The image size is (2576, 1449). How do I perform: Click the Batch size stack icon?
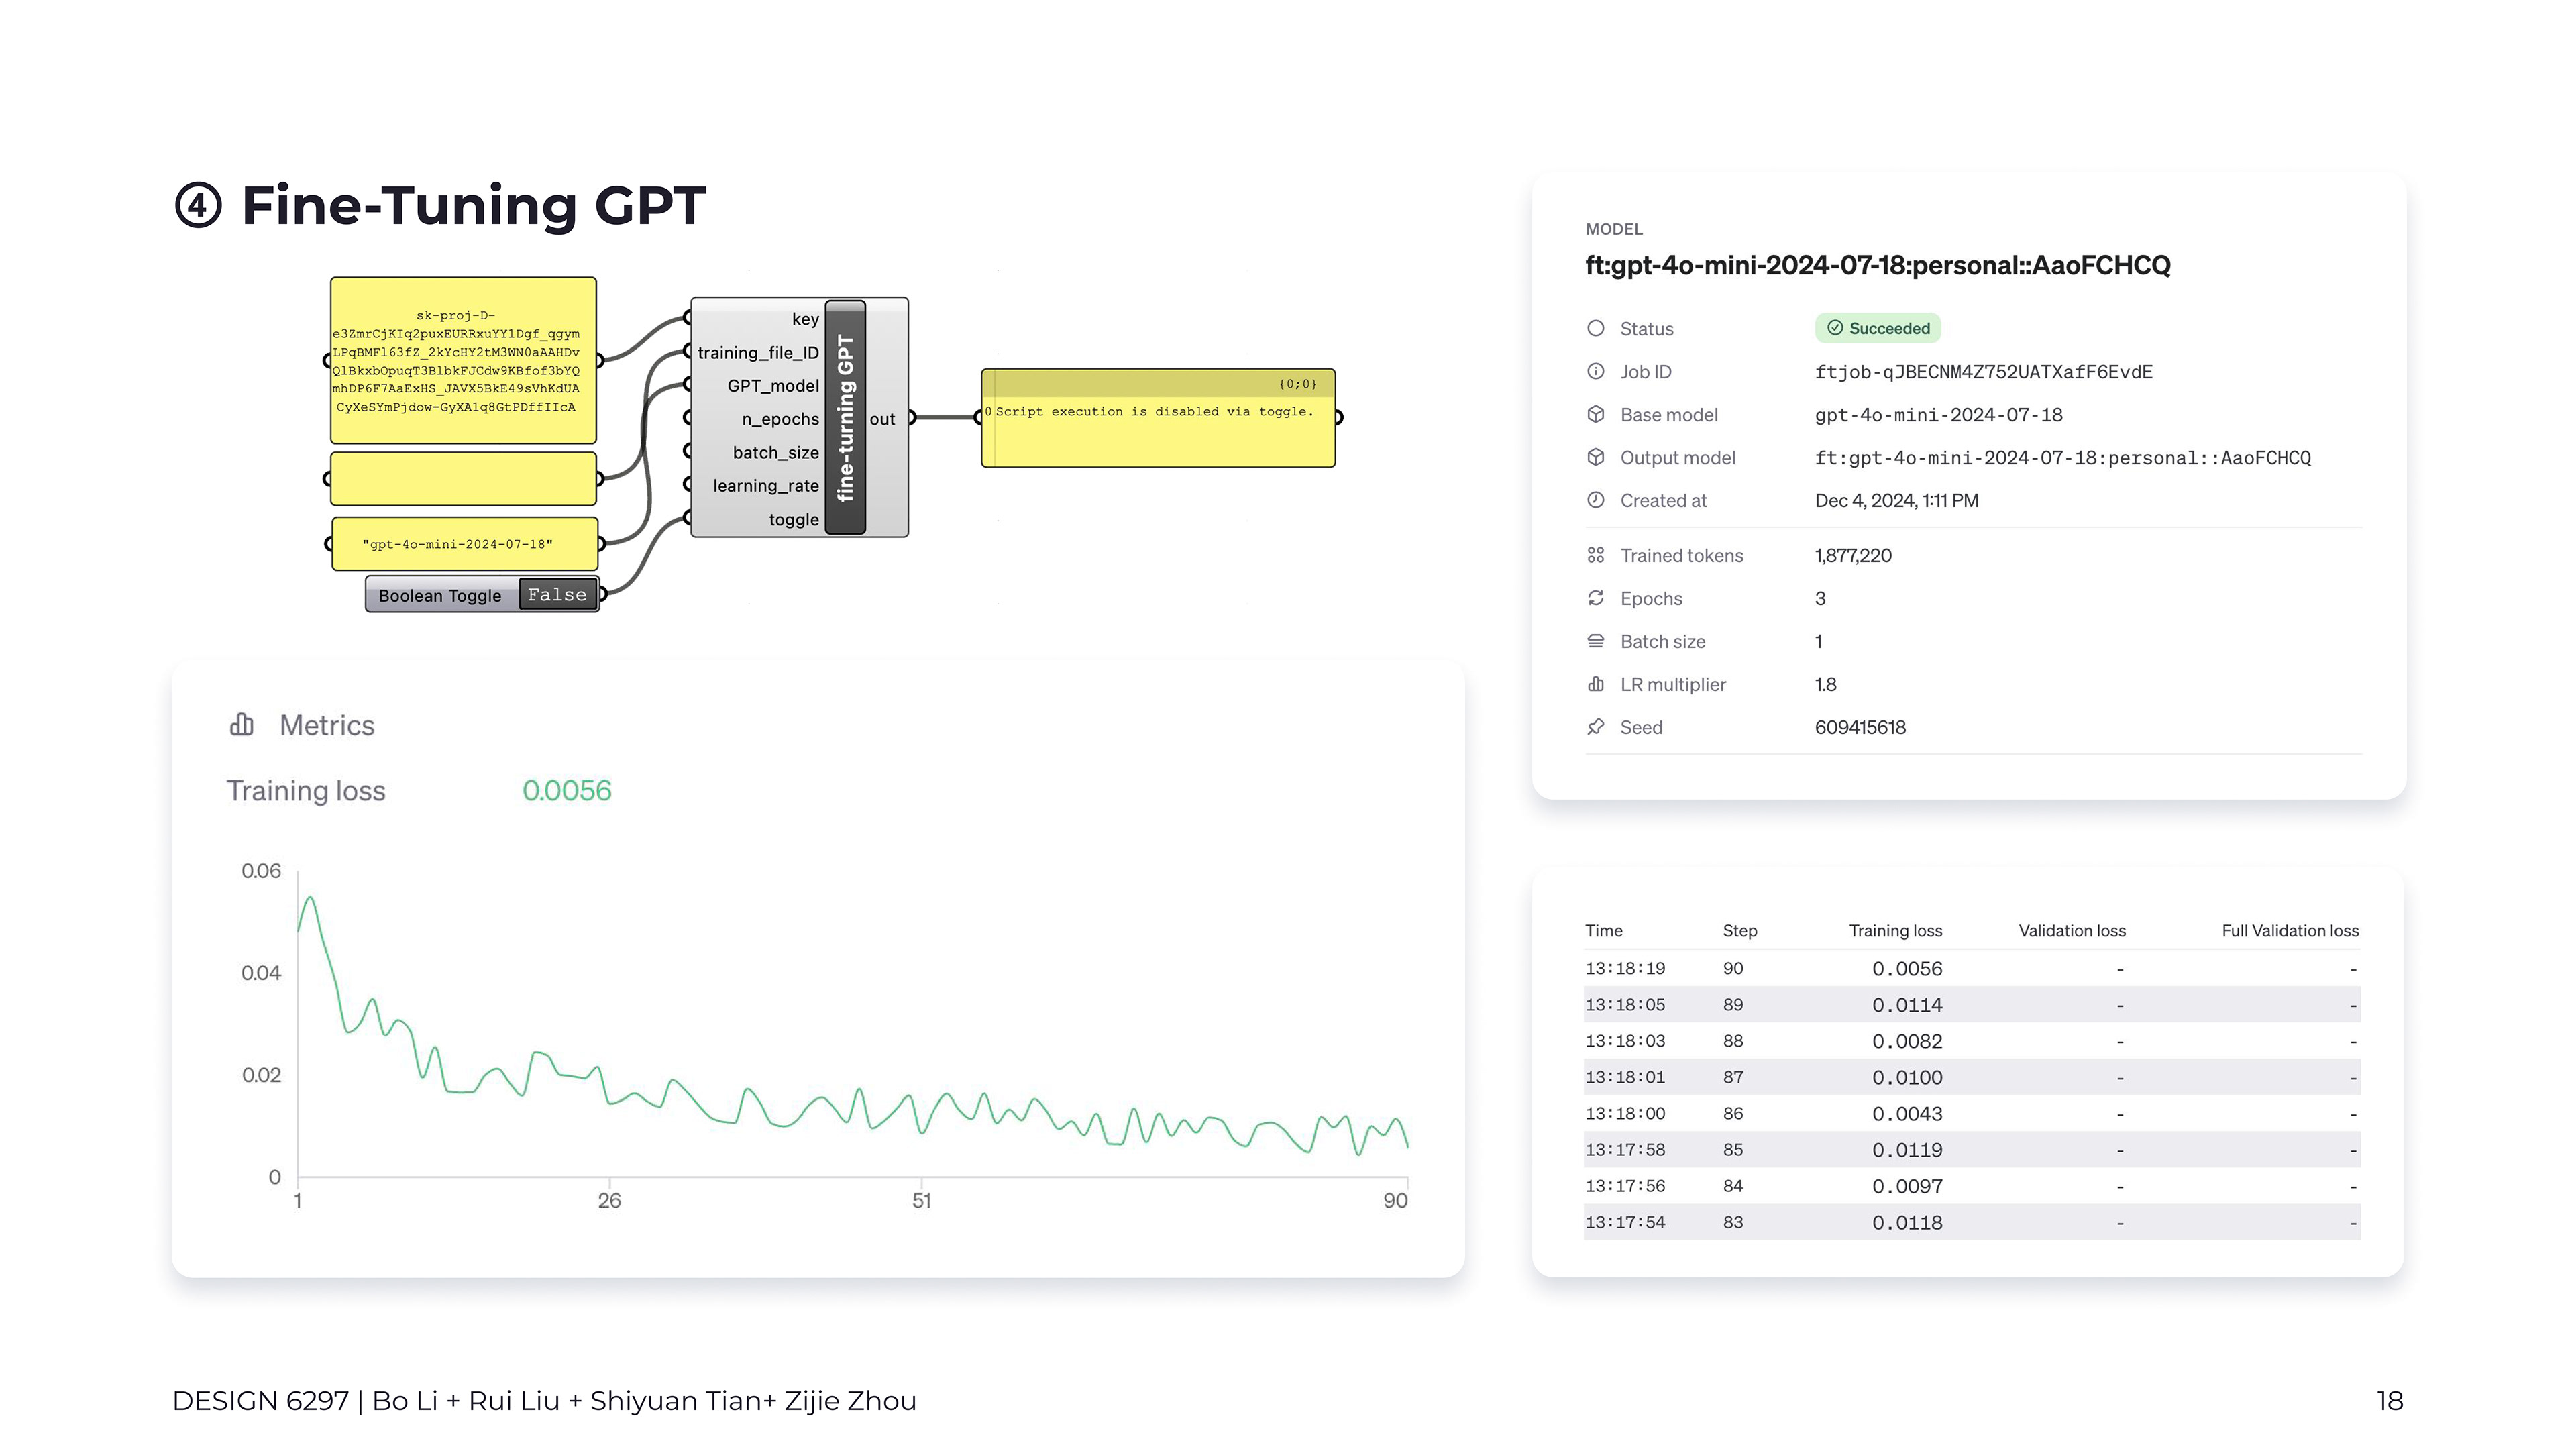click(1595, 641)
